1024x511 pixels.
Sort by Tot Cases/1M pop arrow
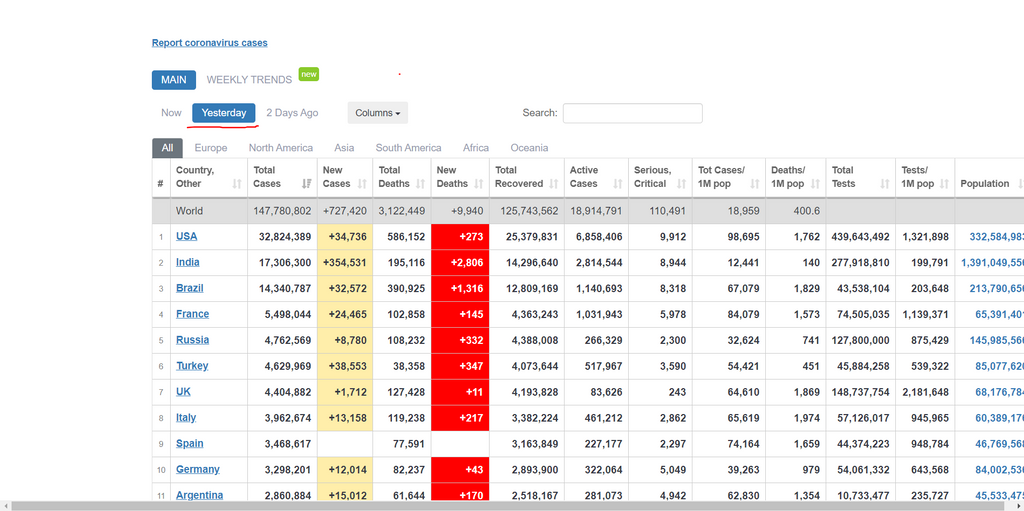coord(755,184)
